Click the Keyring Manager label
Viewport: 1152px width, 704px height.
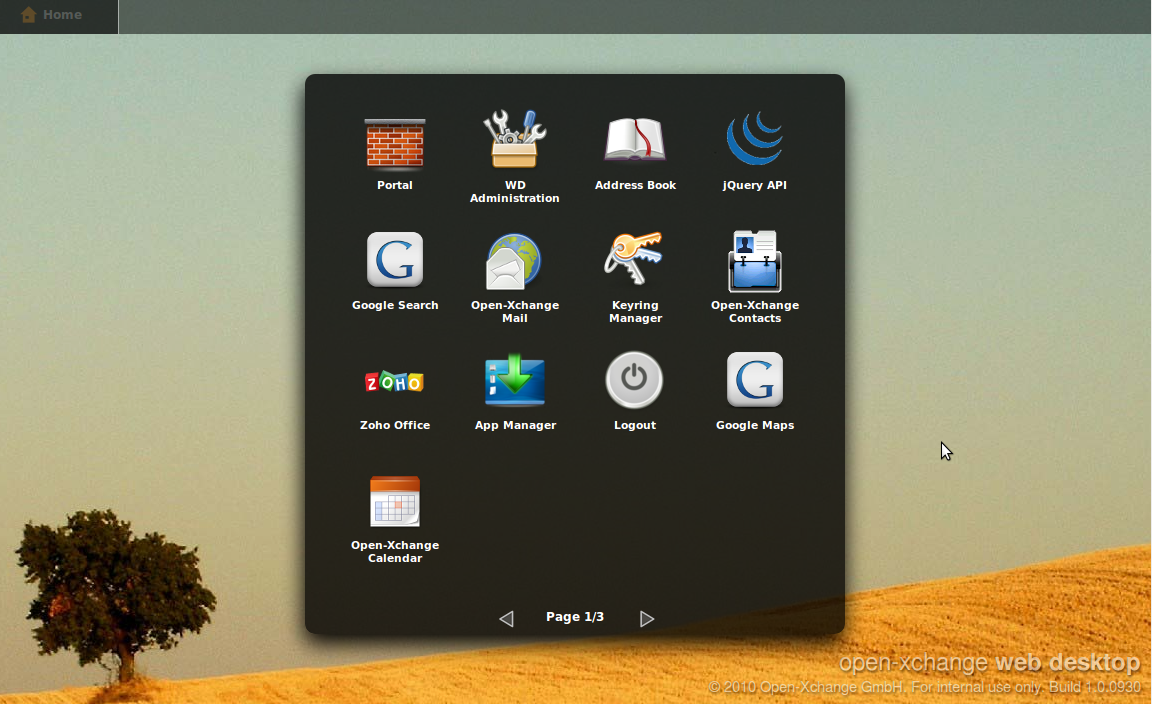635,312
